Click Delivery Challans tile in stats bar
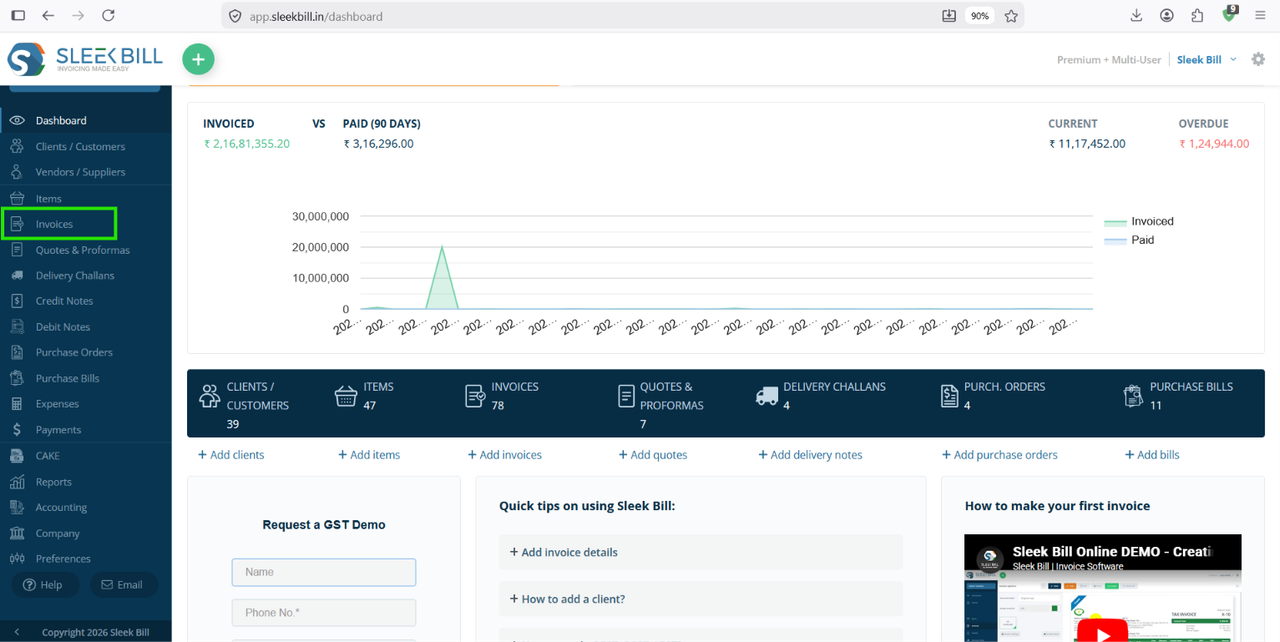The width and height of the screenshot is (1280, 642). click(820, 396)
